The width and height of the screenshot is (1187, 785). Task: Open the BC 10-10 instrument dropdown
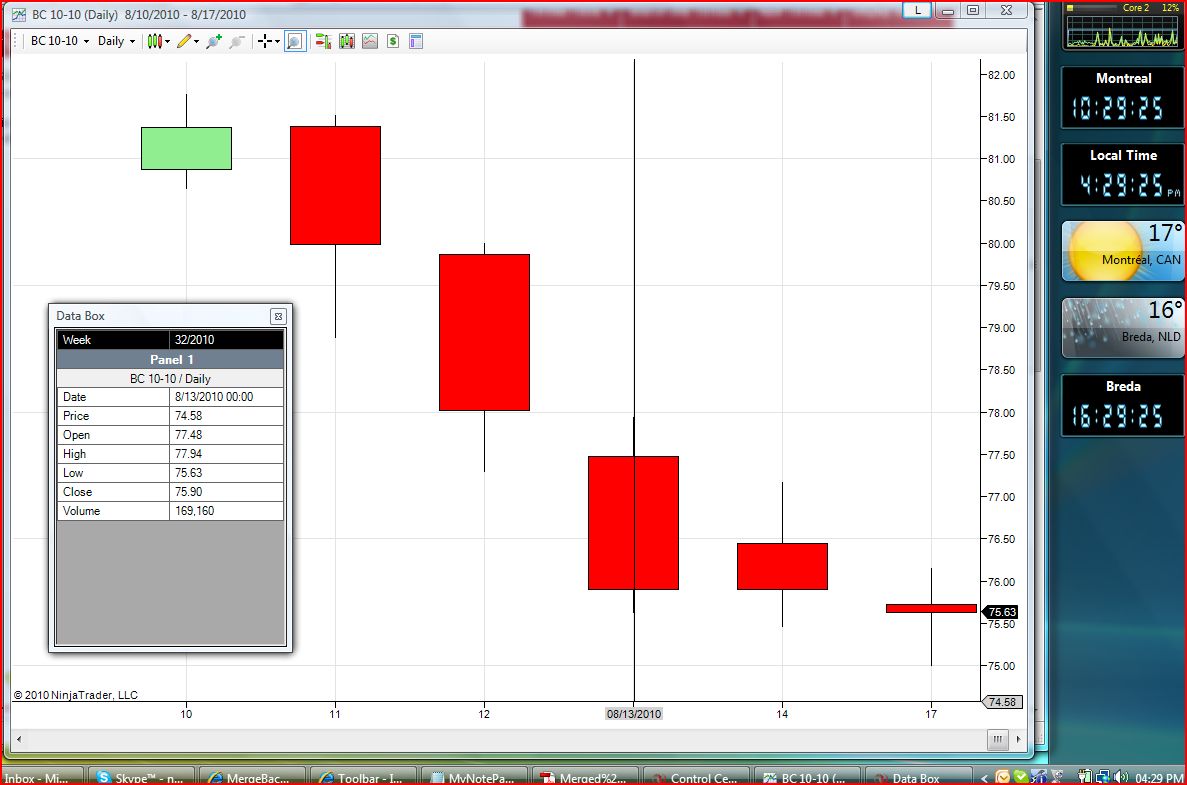(x=59, y=41)
